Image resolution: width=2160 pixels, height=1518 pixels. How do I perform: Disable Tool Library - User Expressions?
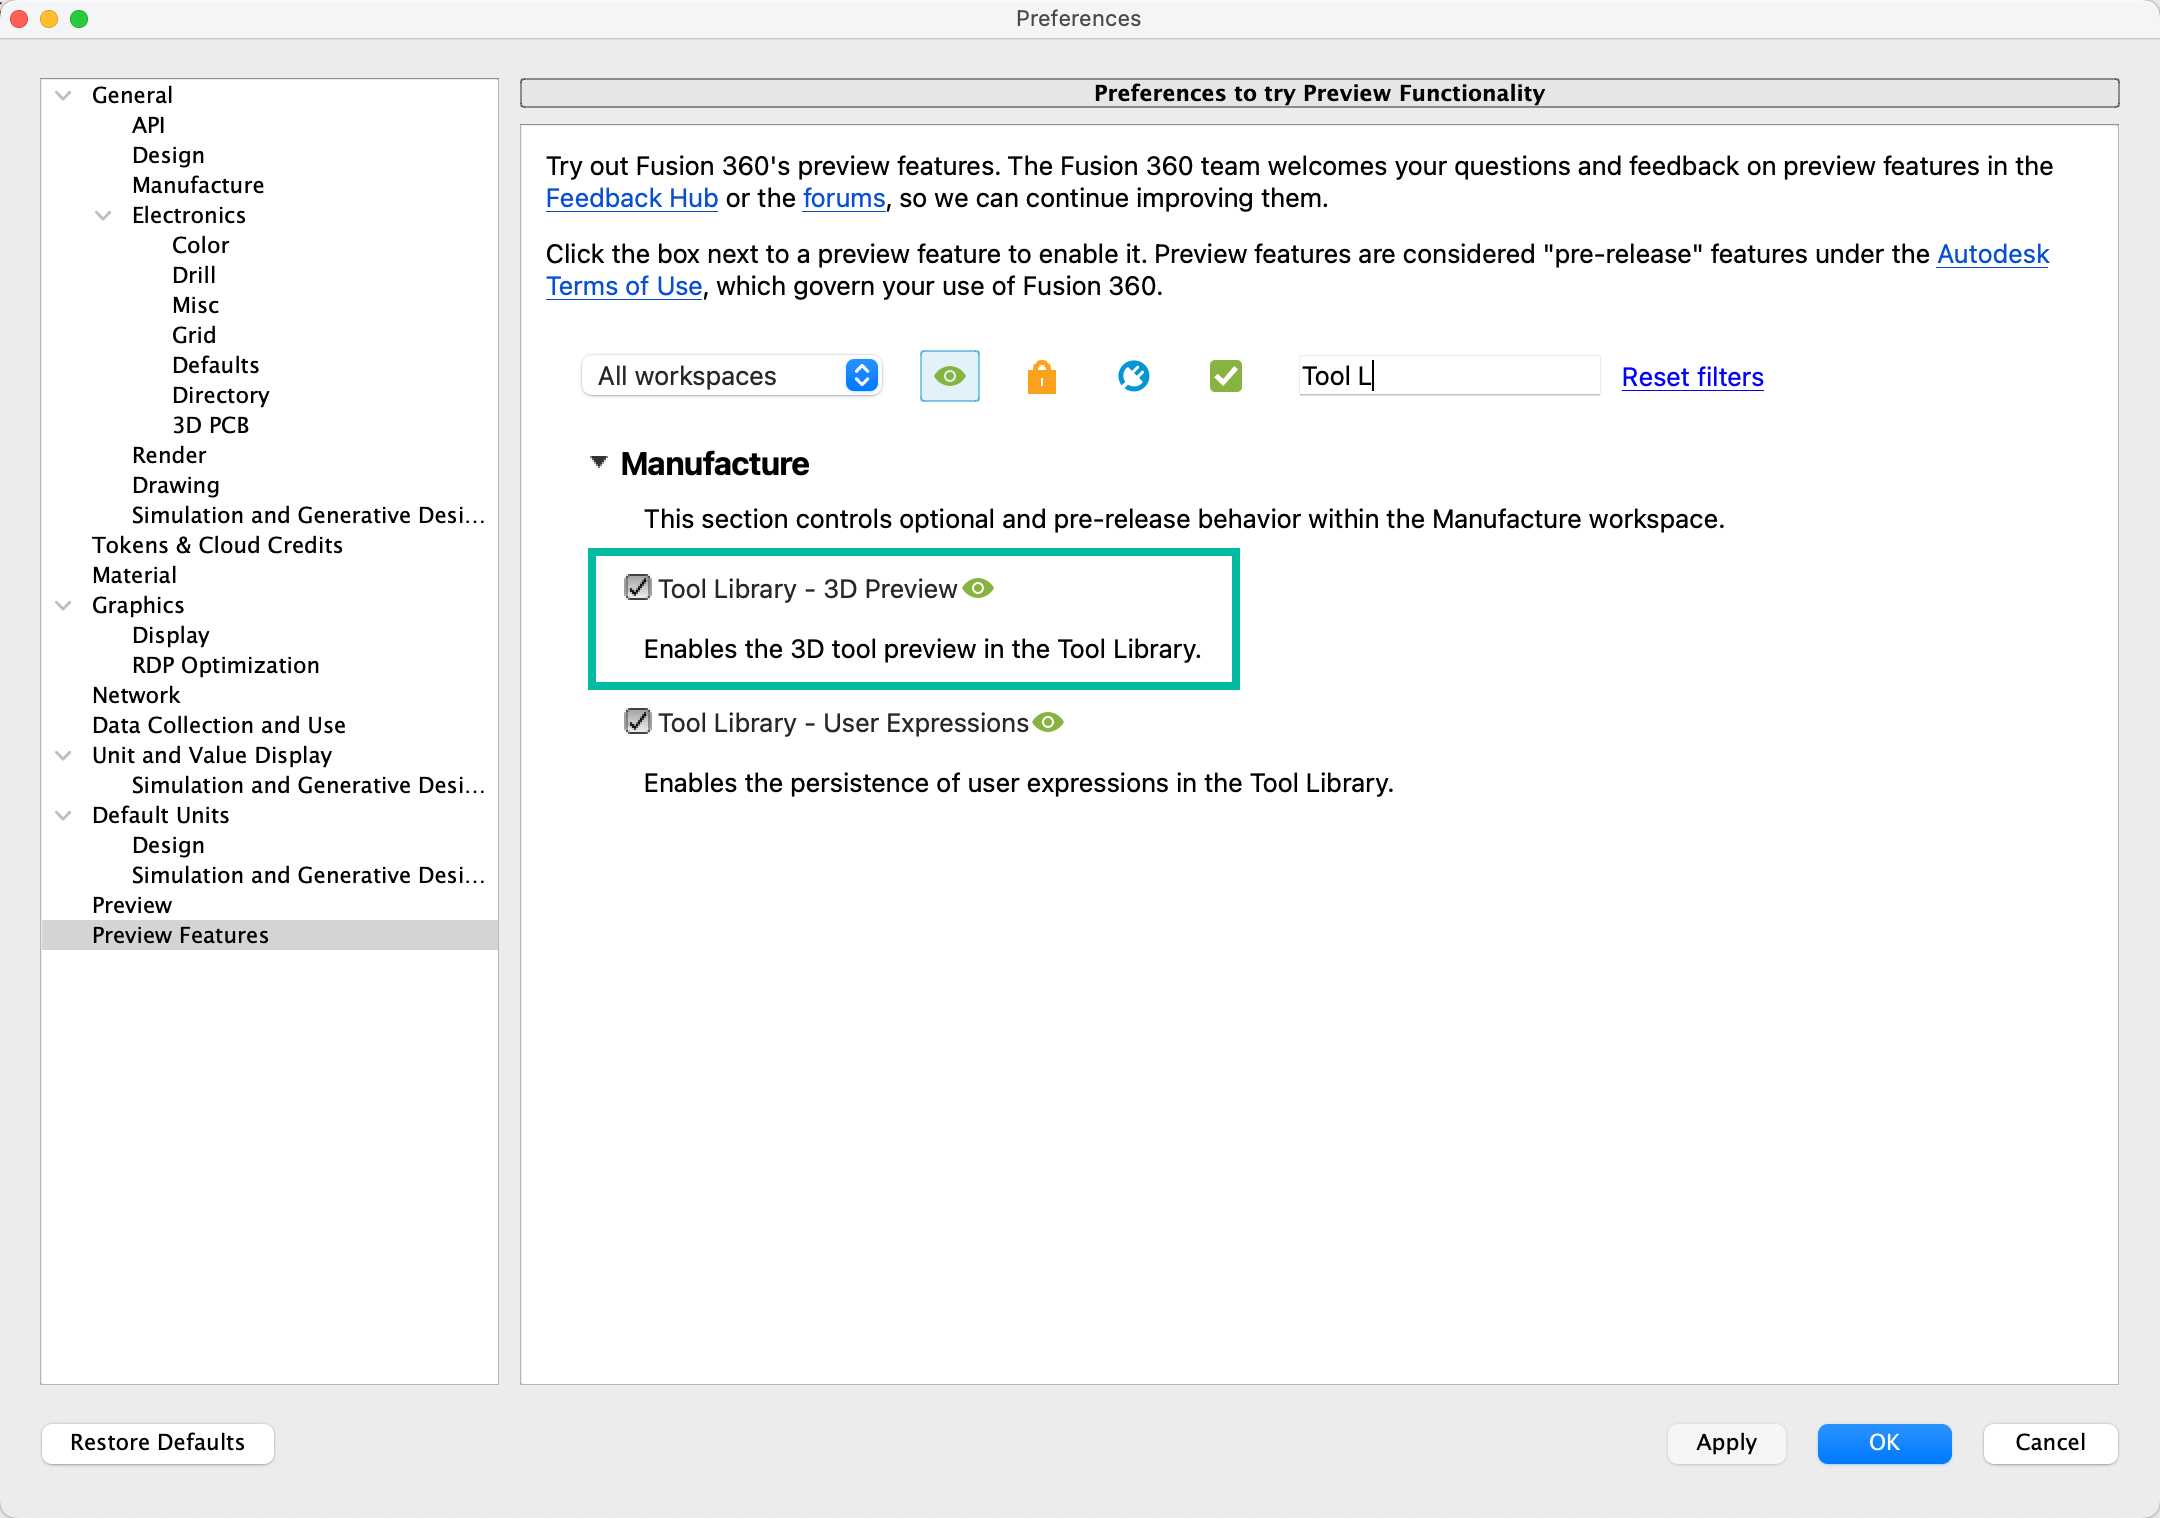pos(637,721)
